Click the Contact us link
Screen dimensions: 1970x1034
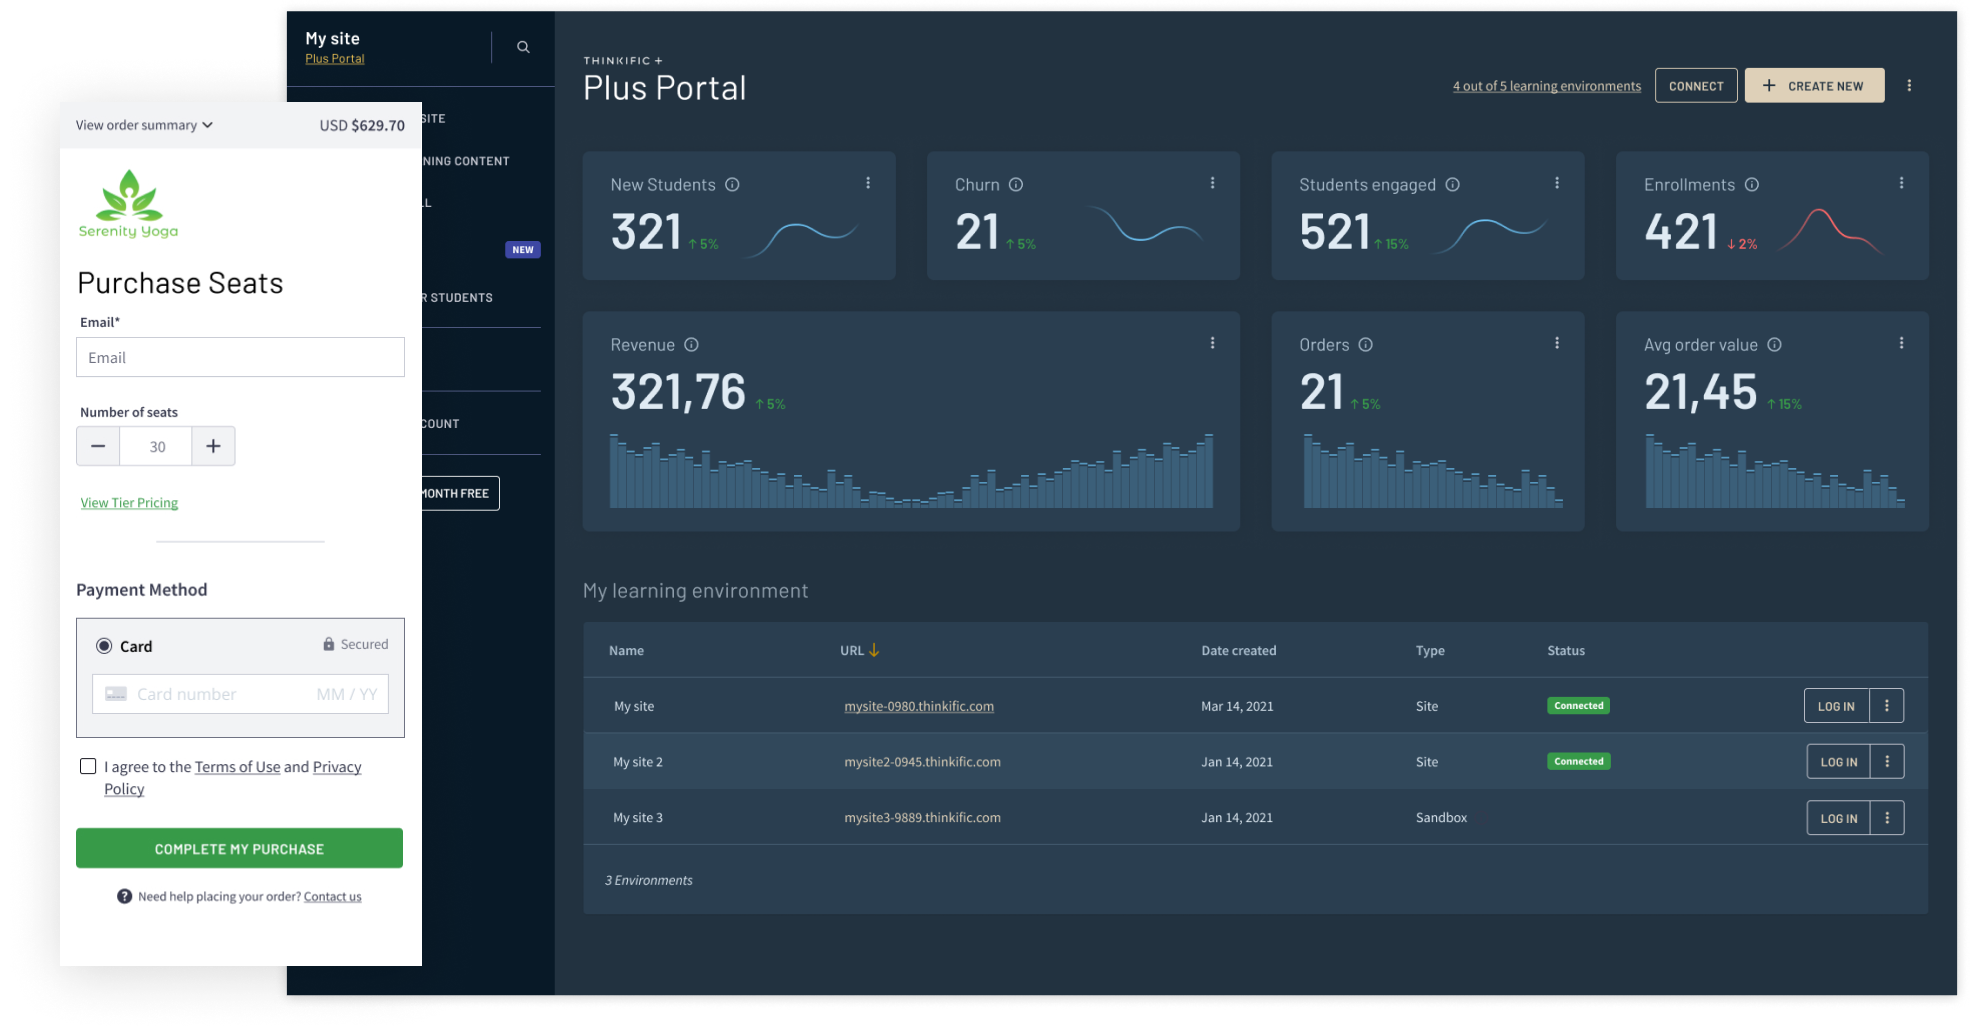(332, 897)
